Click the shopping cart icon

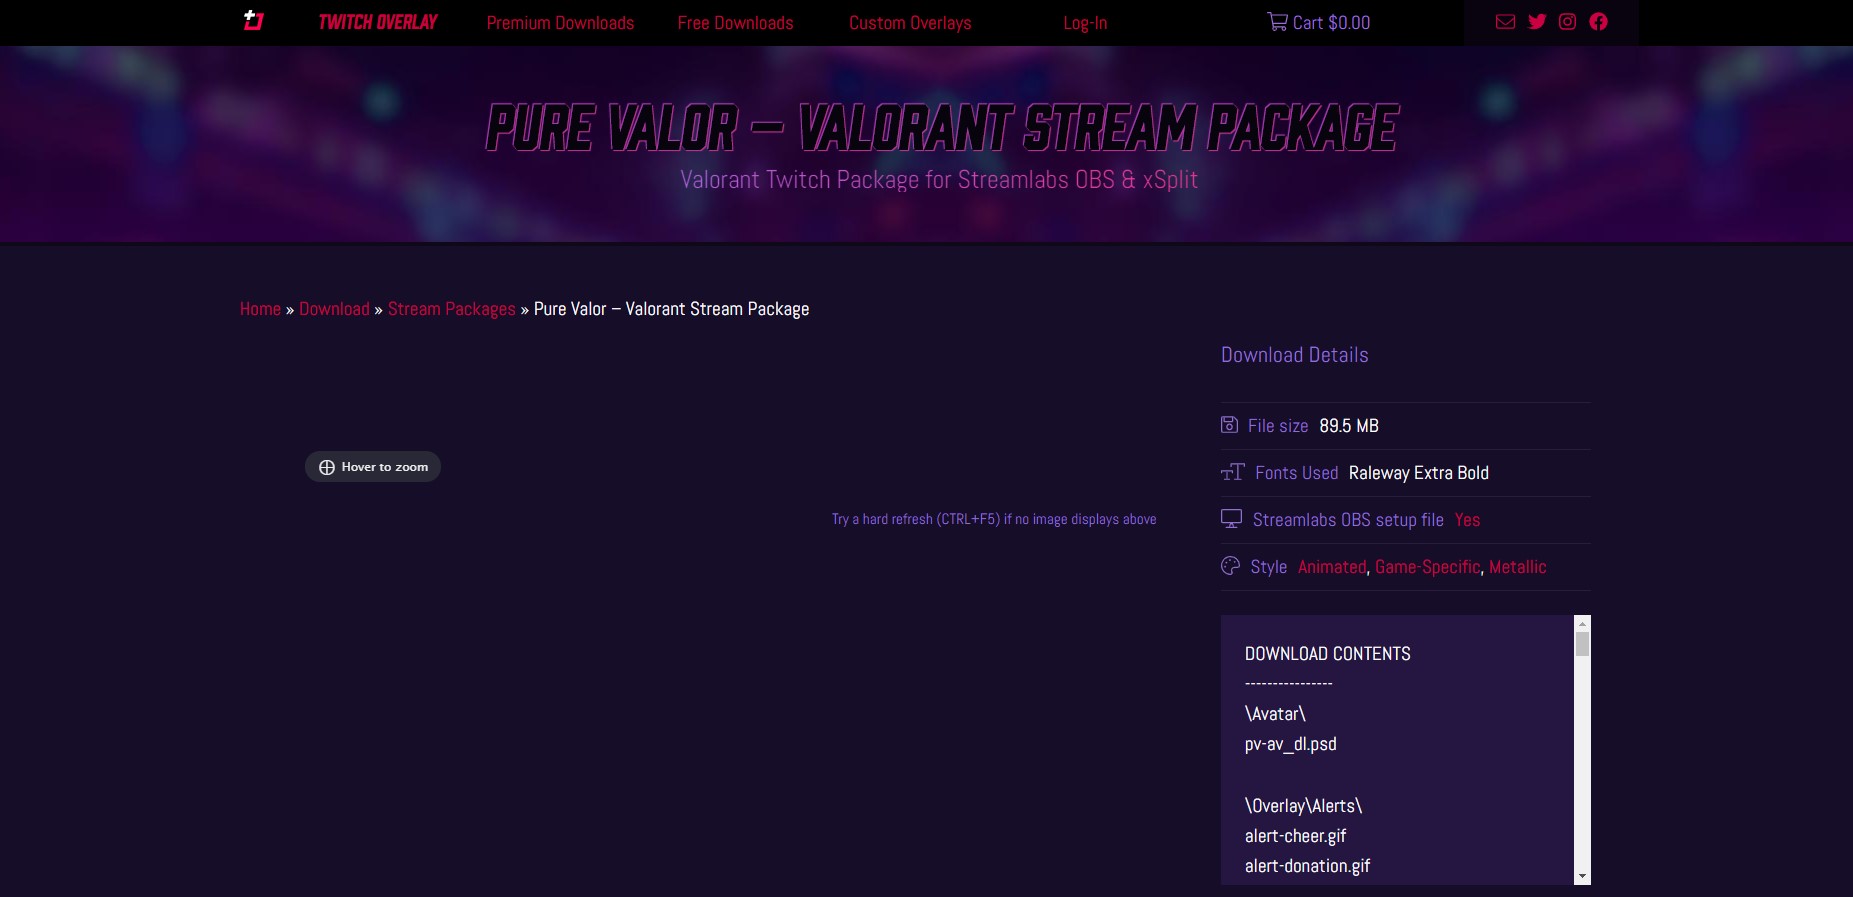coord(1277,21)
